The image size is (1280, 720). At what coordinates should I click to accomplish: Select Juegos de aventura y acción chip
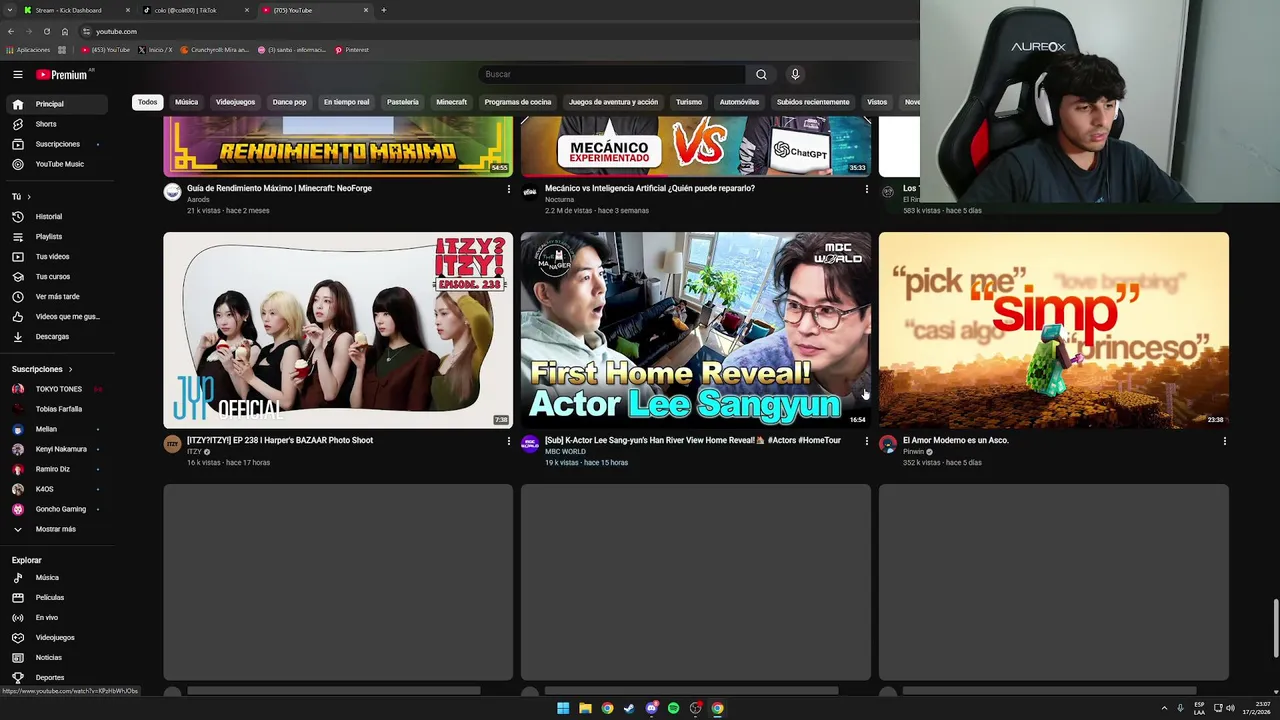tap(613, 102)
